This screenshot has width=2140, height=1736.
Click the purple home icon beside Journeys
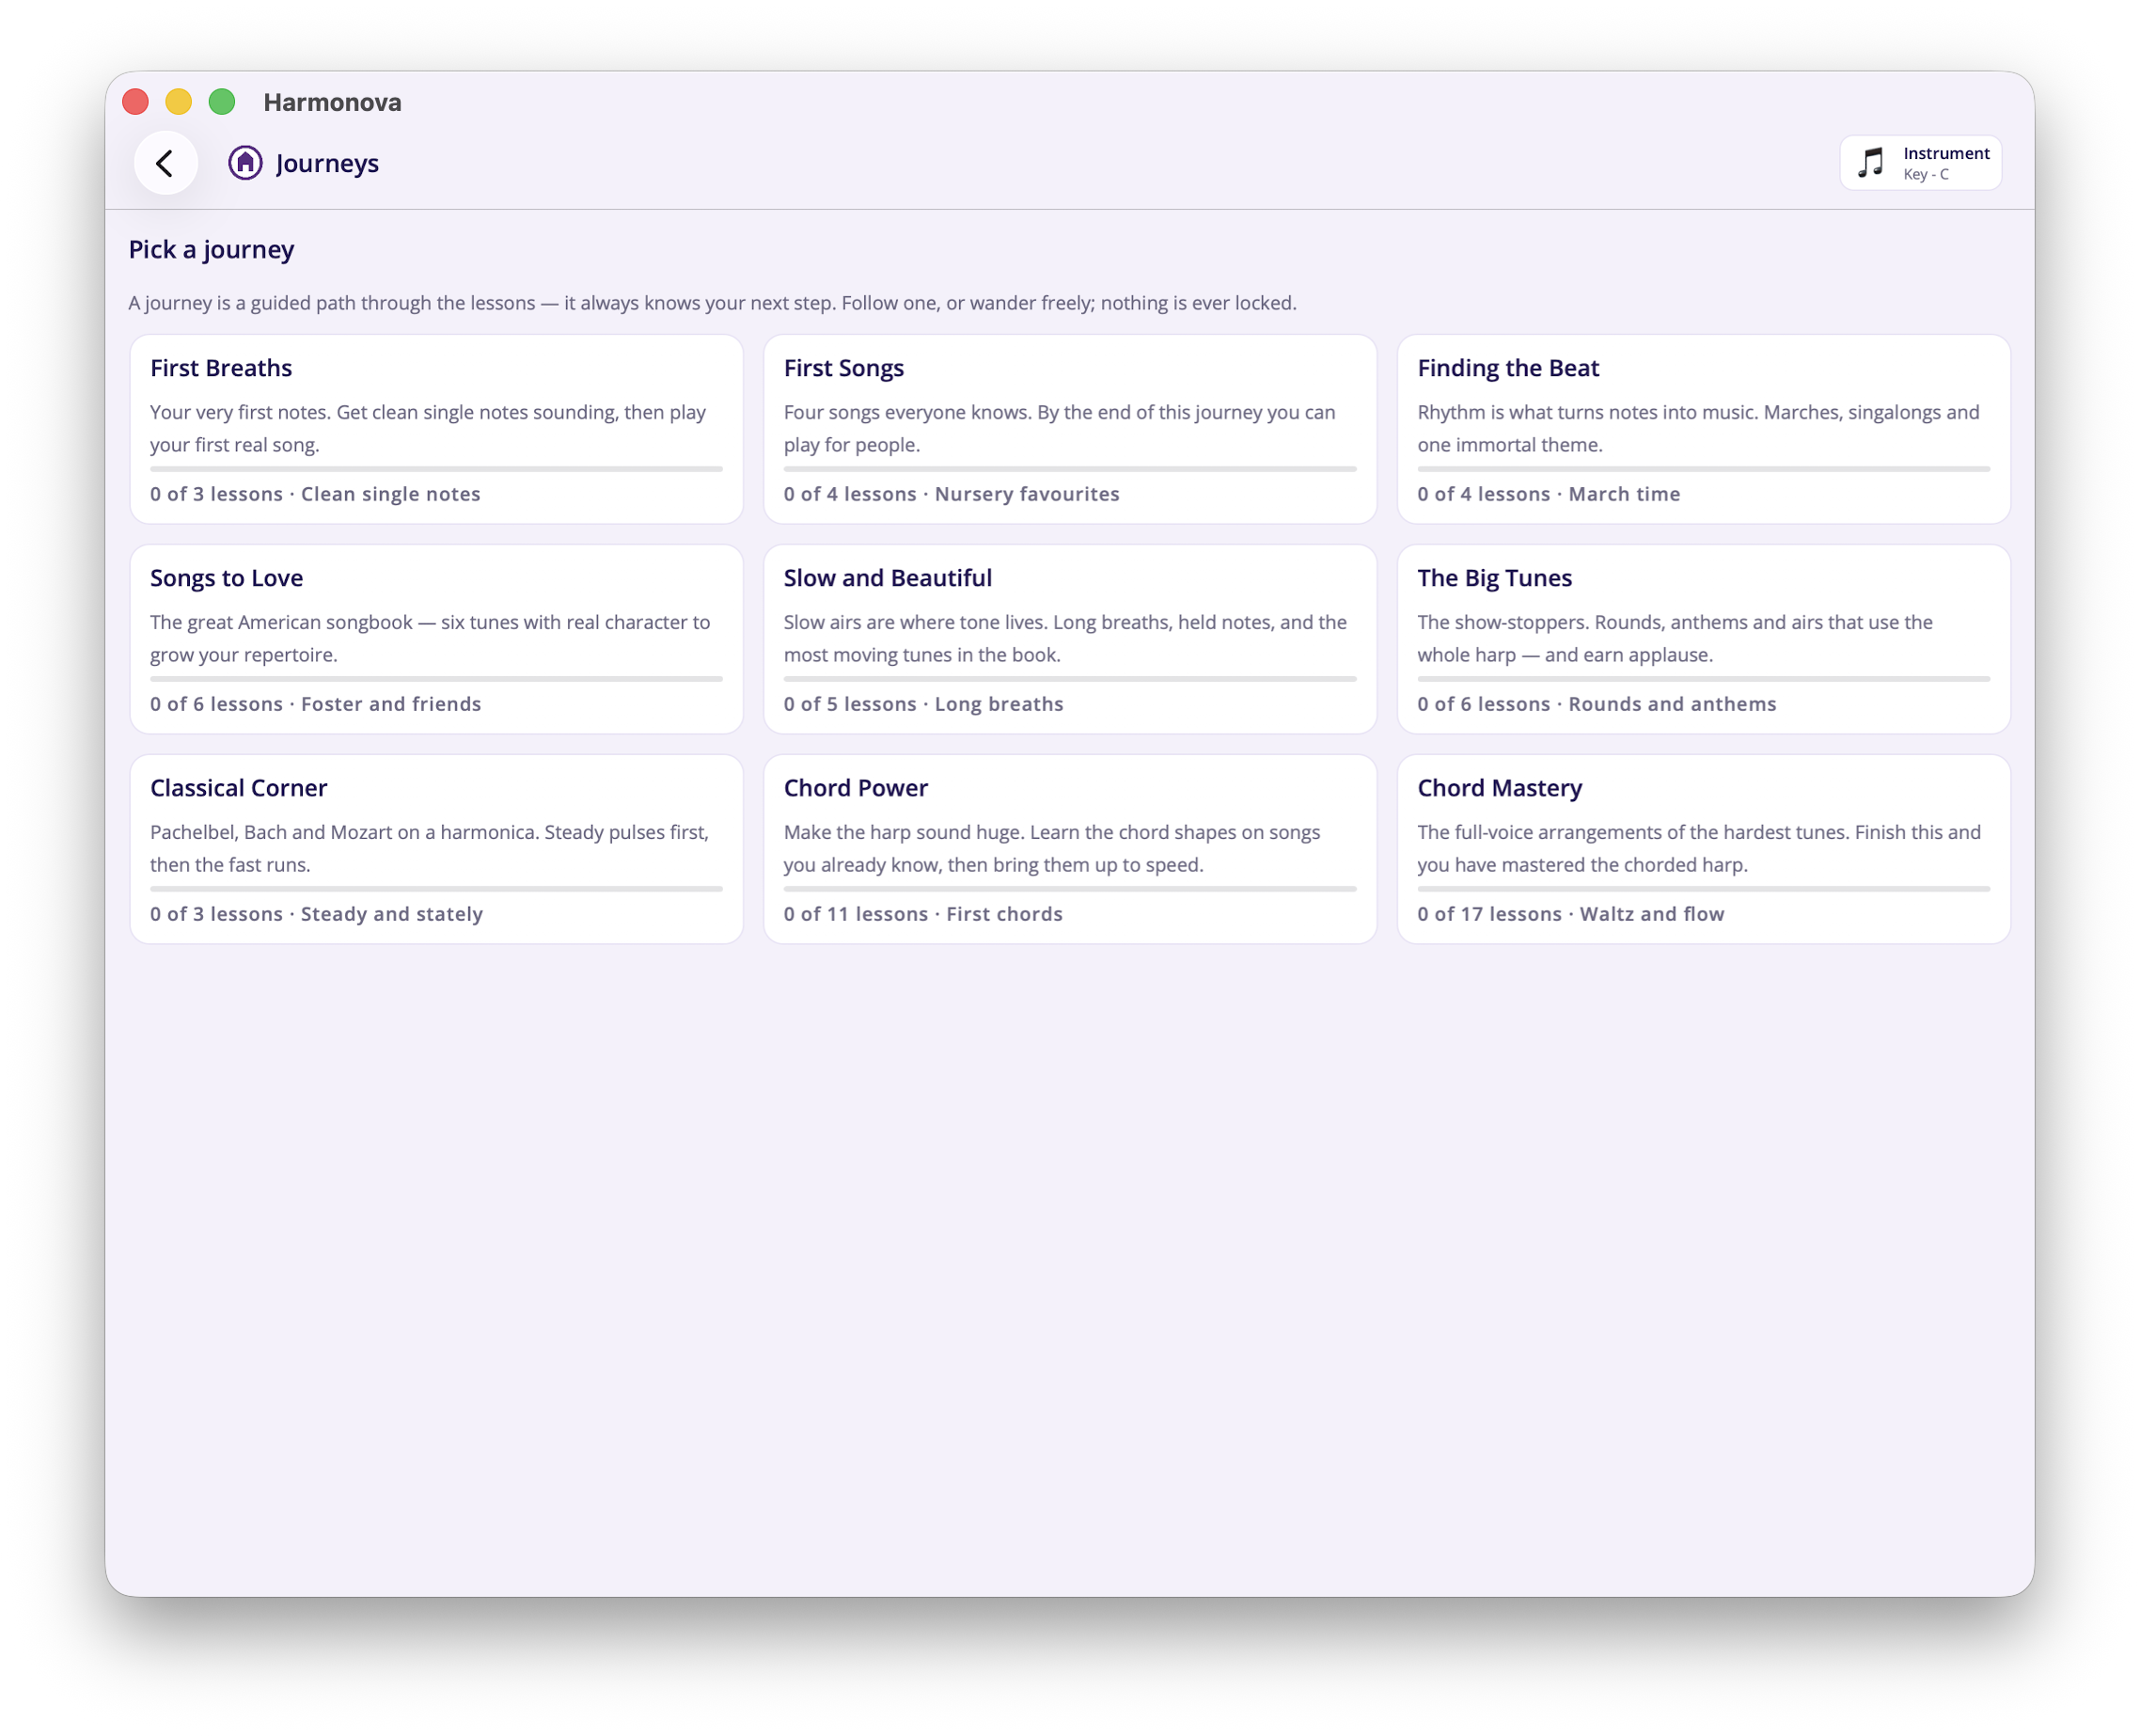(245, 163)
